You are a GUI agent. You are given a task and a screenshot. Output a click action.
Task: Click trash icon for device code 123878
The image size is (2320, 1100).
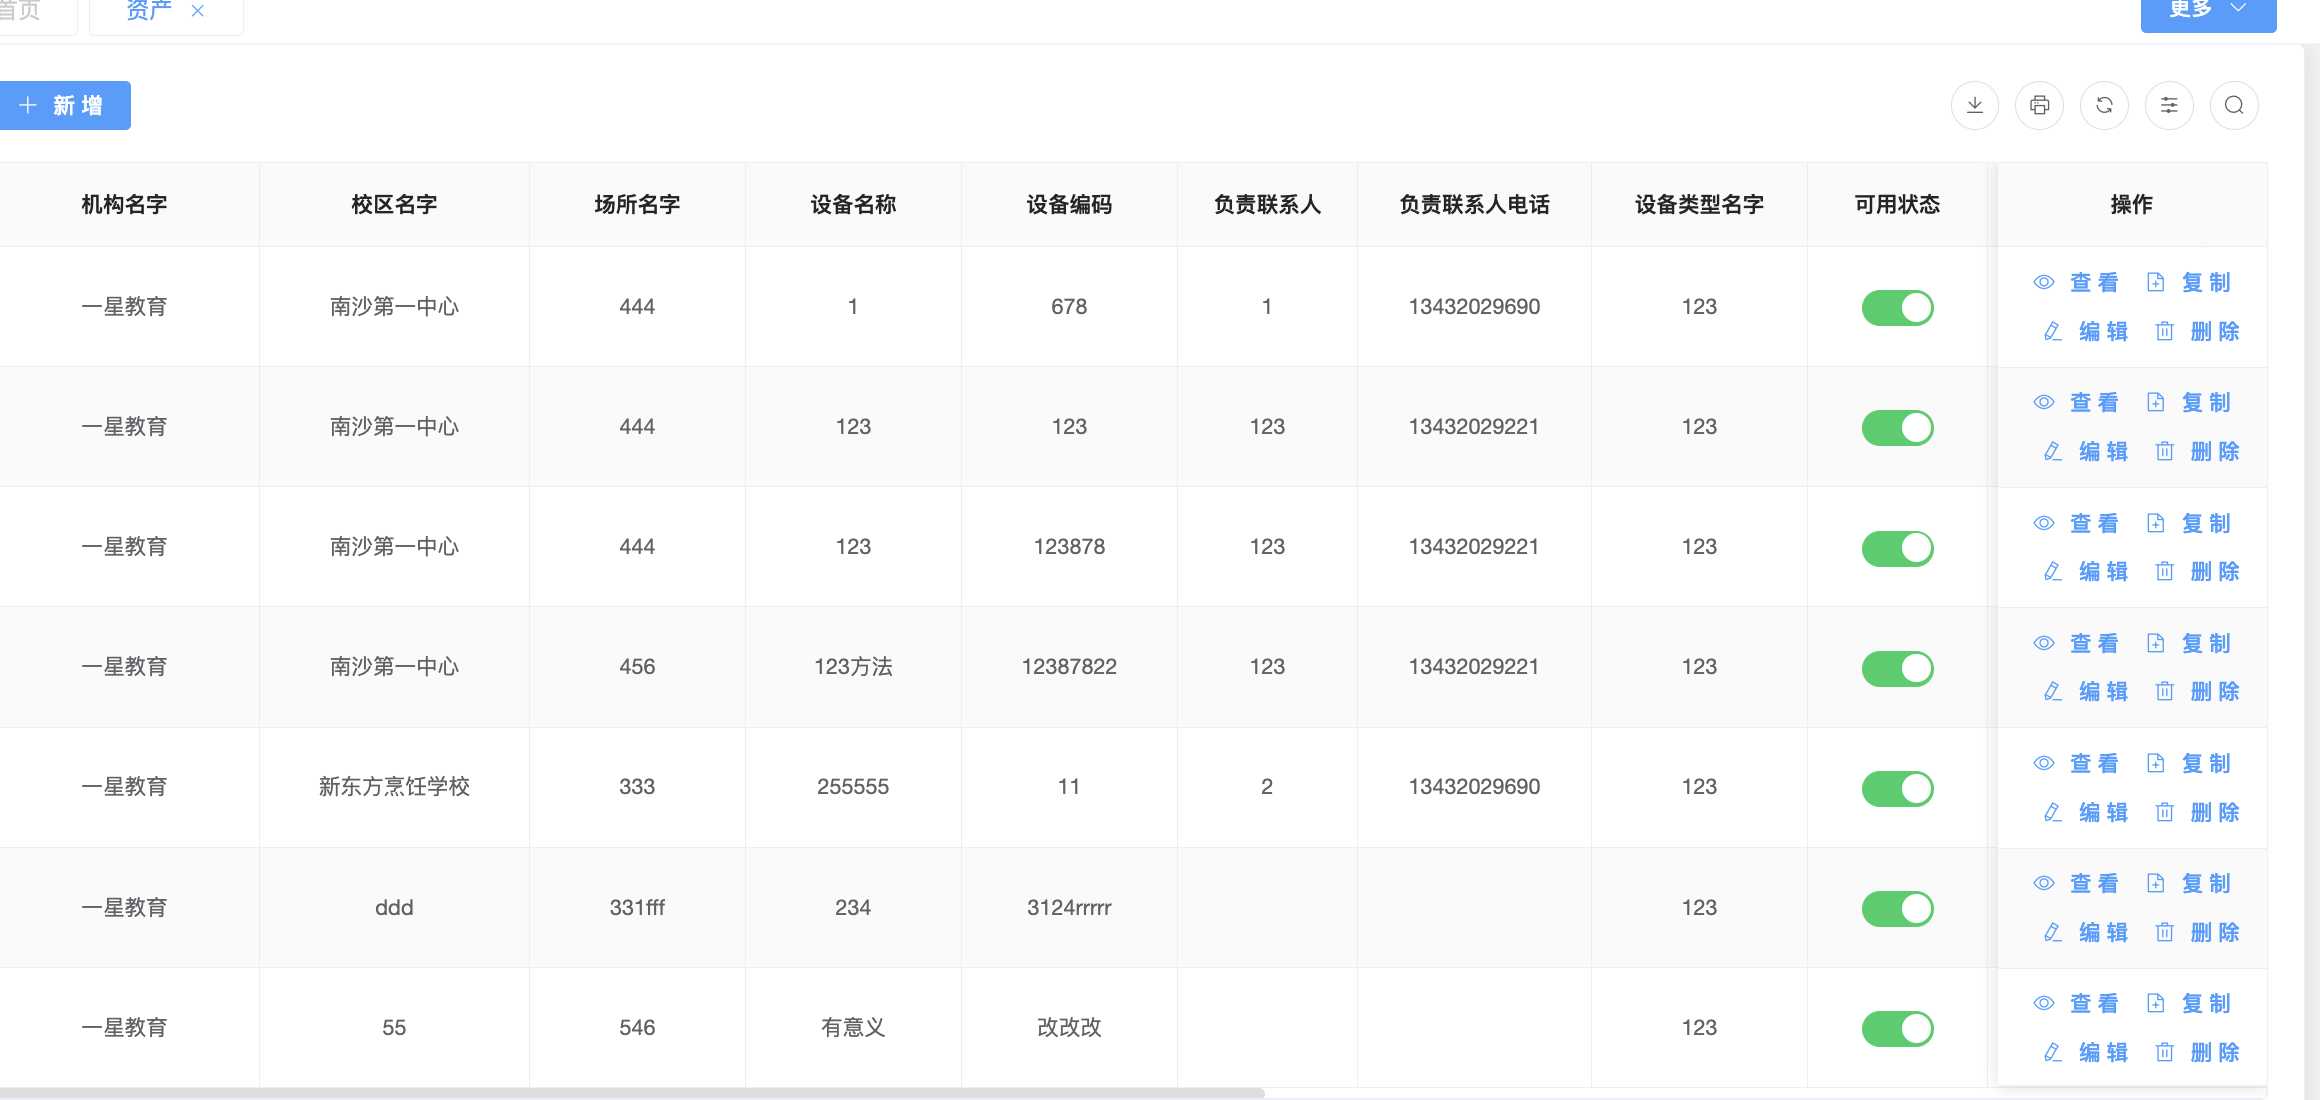2165,571
